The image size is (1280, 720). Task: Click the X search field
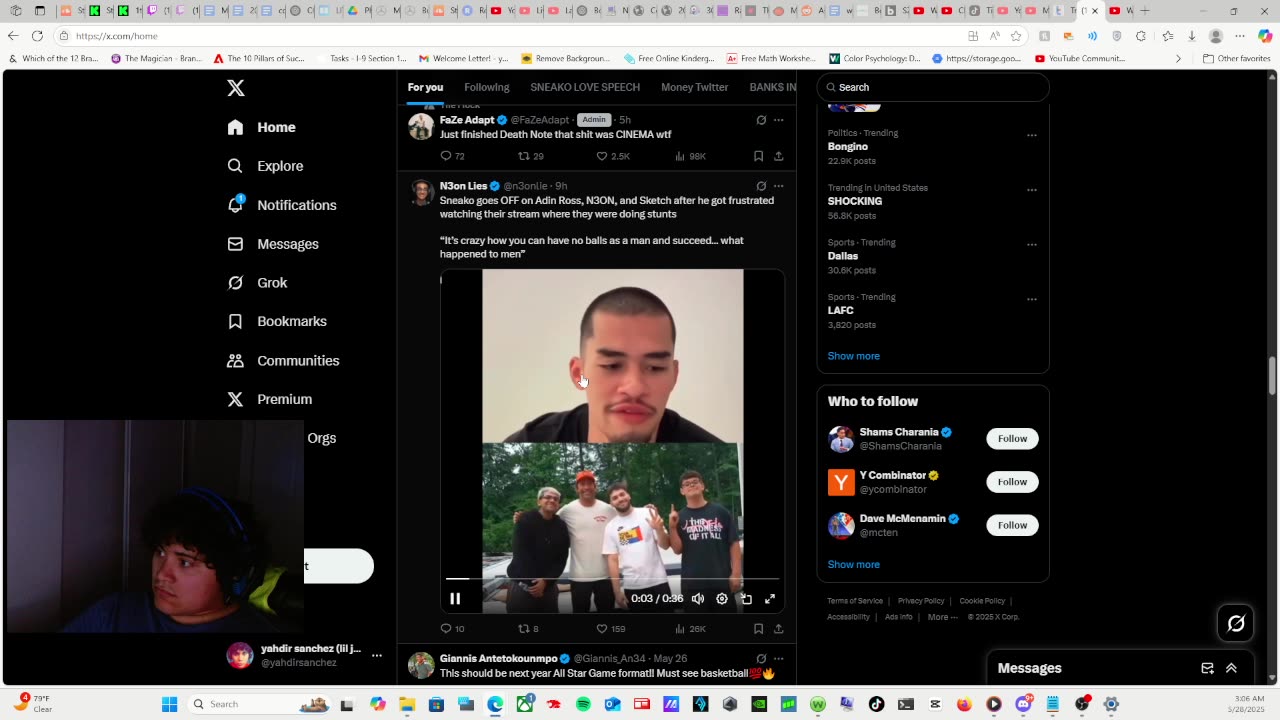click(933, 87)
